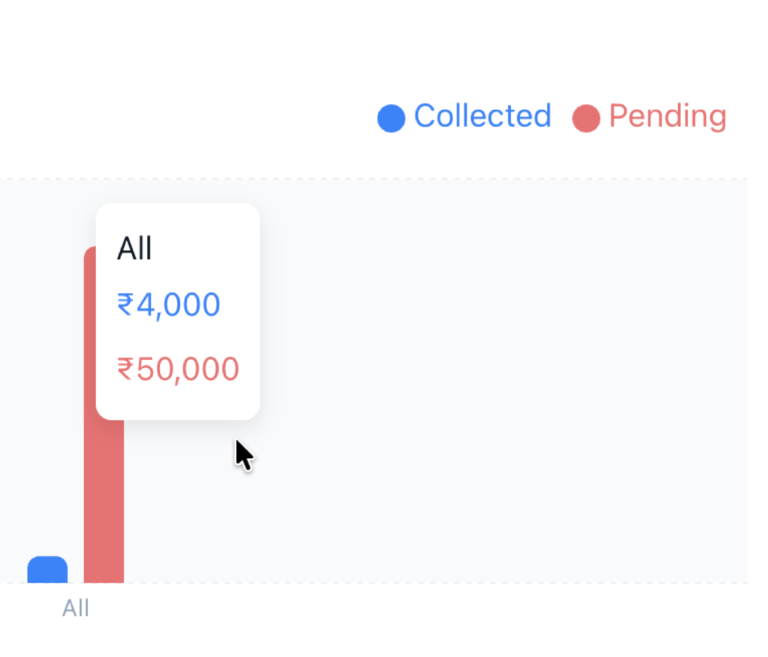Click the "All" x-axis category label
Viewport: 768px width, 657px height.
pos(76,608)
